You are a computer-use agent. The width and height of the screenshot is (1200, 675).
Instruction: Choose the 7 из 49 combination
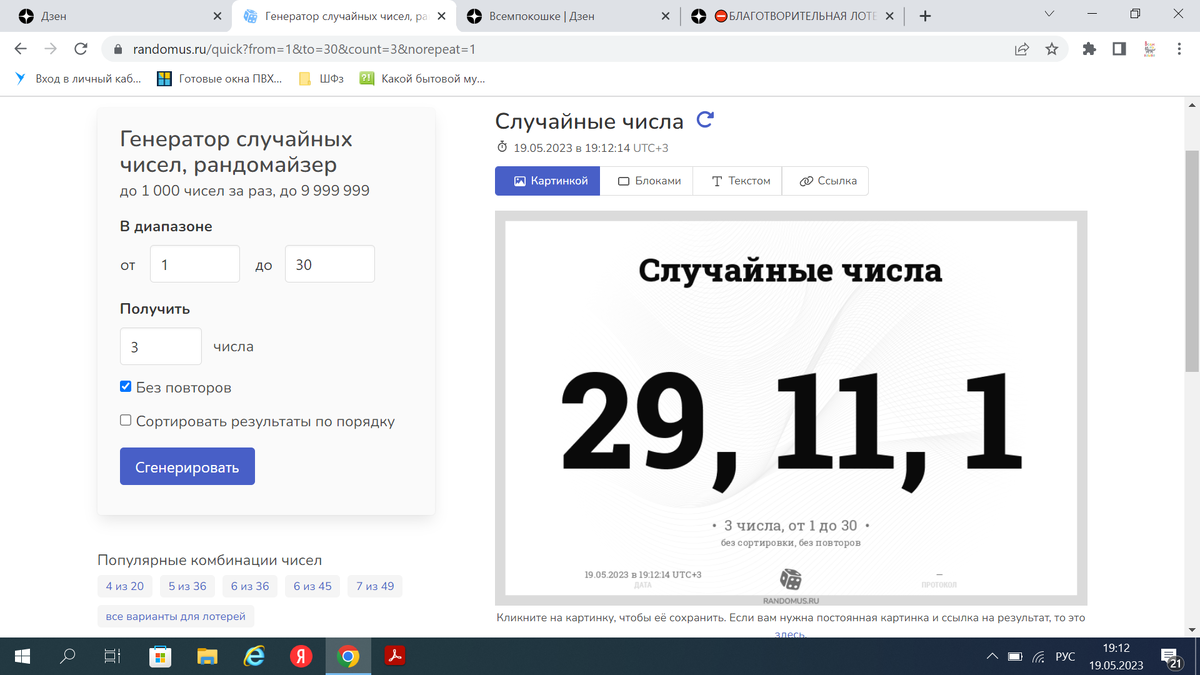375,587
